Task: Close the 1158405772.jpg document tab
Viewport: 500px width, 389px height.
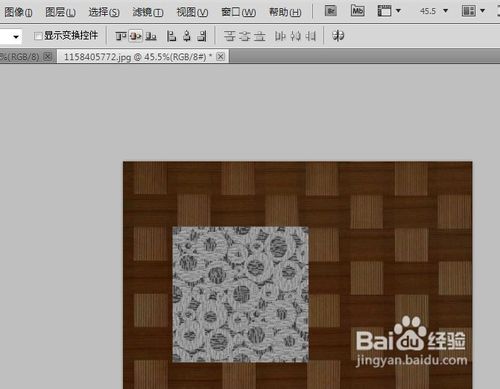Action: click(220, 57)
